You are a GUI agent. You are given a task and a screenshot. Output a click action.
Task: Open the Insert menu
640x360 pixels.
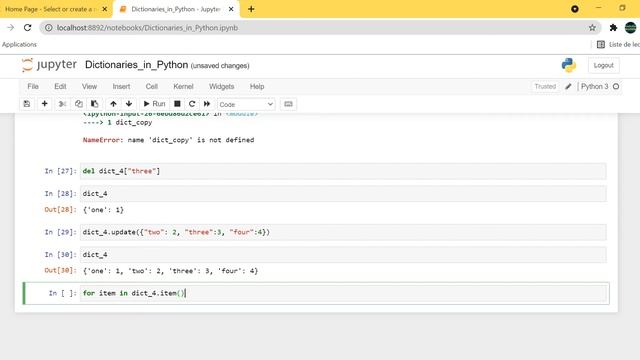point(121,87)
